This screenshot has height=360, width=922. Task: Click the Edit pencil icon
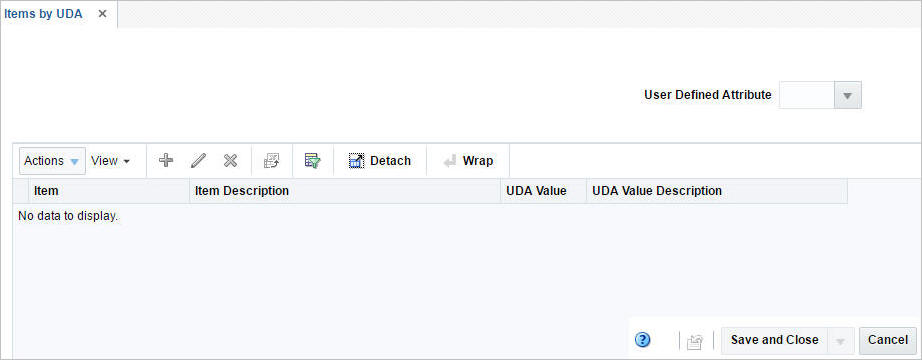point(199,161)
